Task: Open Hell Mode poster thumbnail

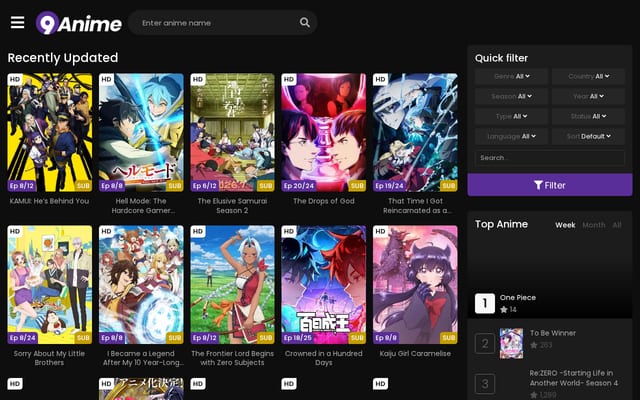Action: tap(141, 132)
